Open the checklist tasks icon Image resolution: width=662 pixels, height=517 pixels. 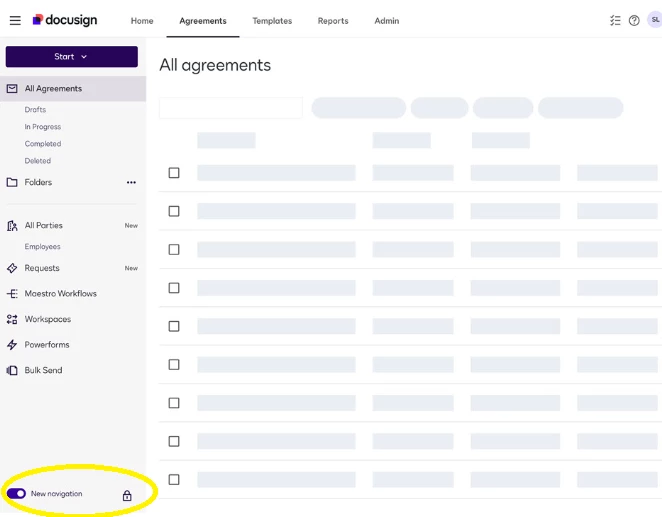point(615,20)
